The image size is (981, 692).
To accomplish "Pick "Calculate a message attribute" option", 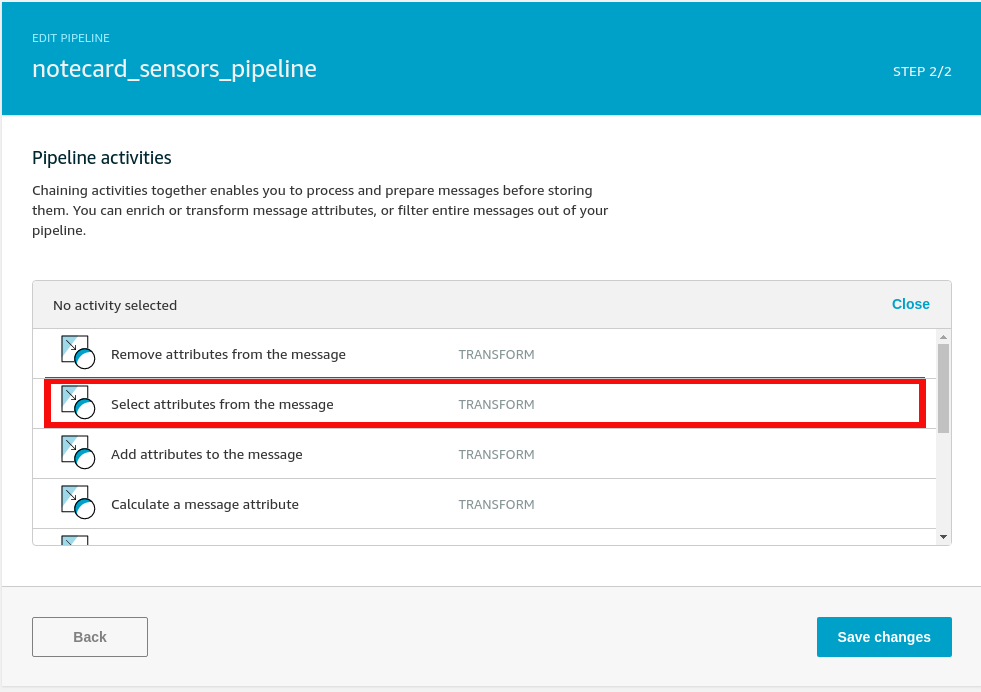I will [204, 504].
